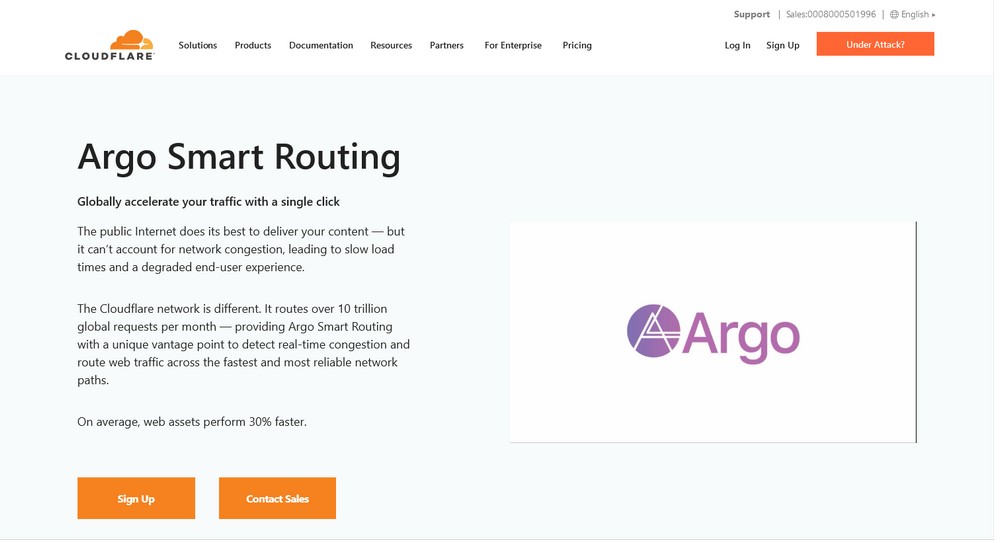This screenshot has width=1000, height=543.
Task: Open the For Enterprise menu
Action: click(x=513, y=45)
